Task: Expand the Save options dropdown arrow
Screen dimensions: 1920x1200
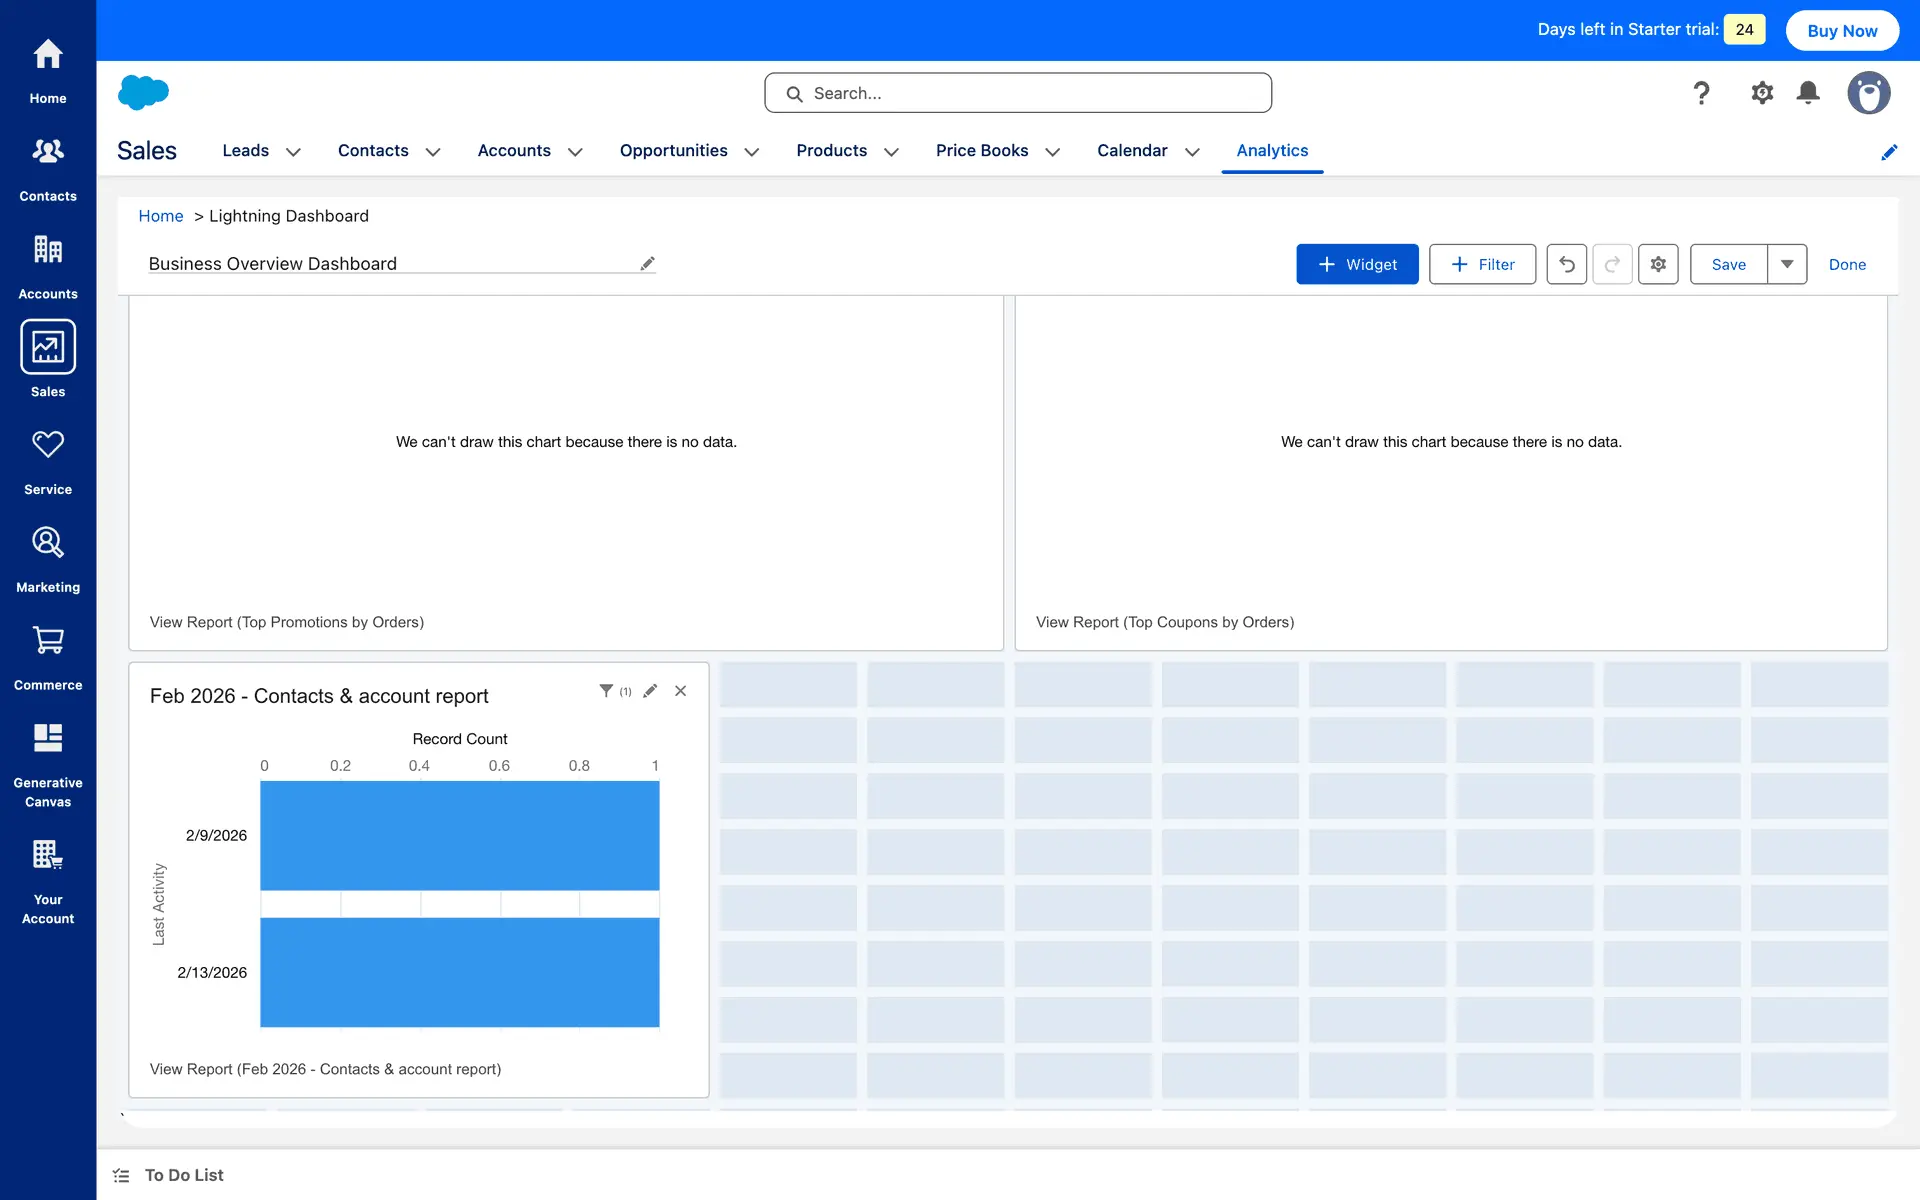Action: (1787, 264)
